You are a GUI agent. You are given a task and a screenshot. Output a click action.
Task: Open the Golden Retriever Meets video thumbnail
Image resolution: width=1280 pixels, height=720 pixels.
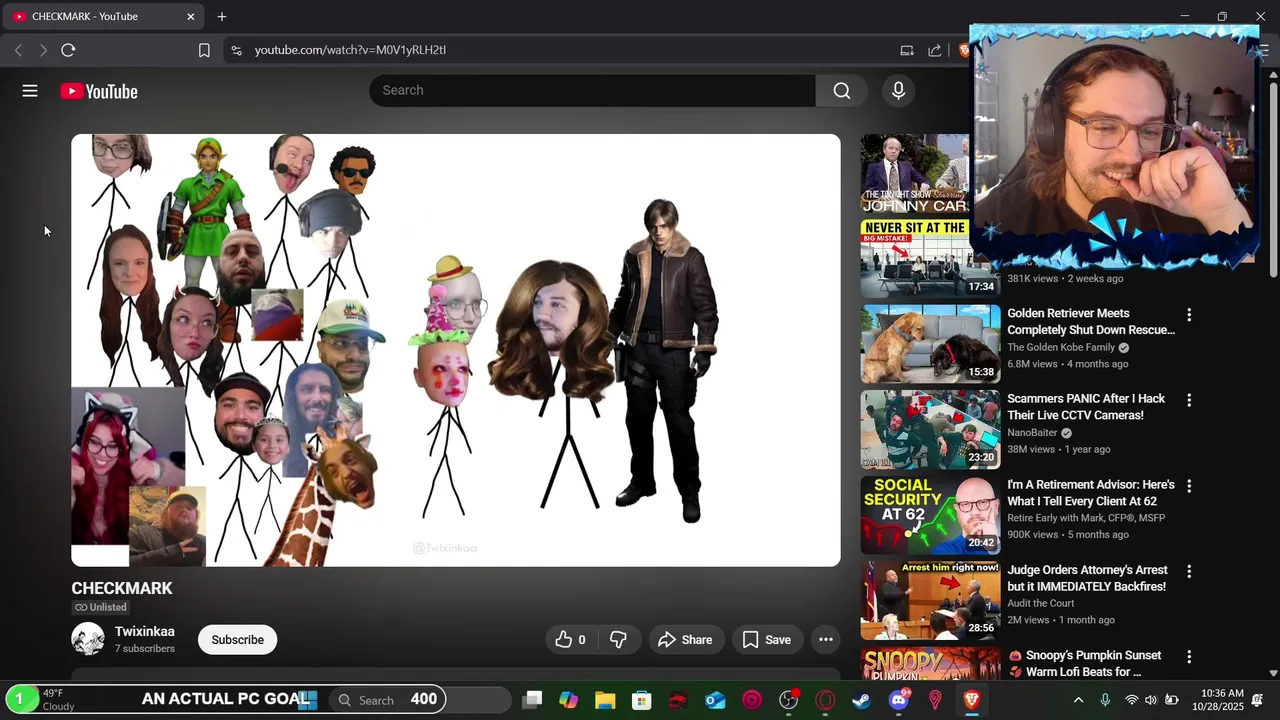click(931, 344)
